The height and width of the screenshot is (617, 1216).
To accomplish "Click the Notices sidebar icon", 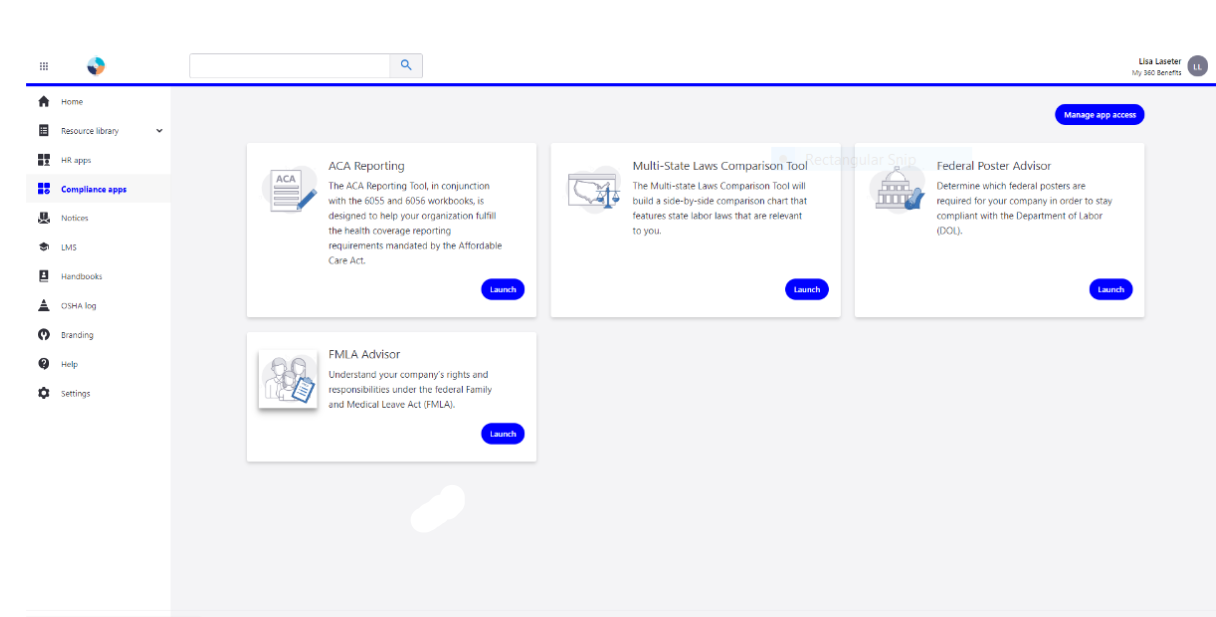I will pos(44,218).
